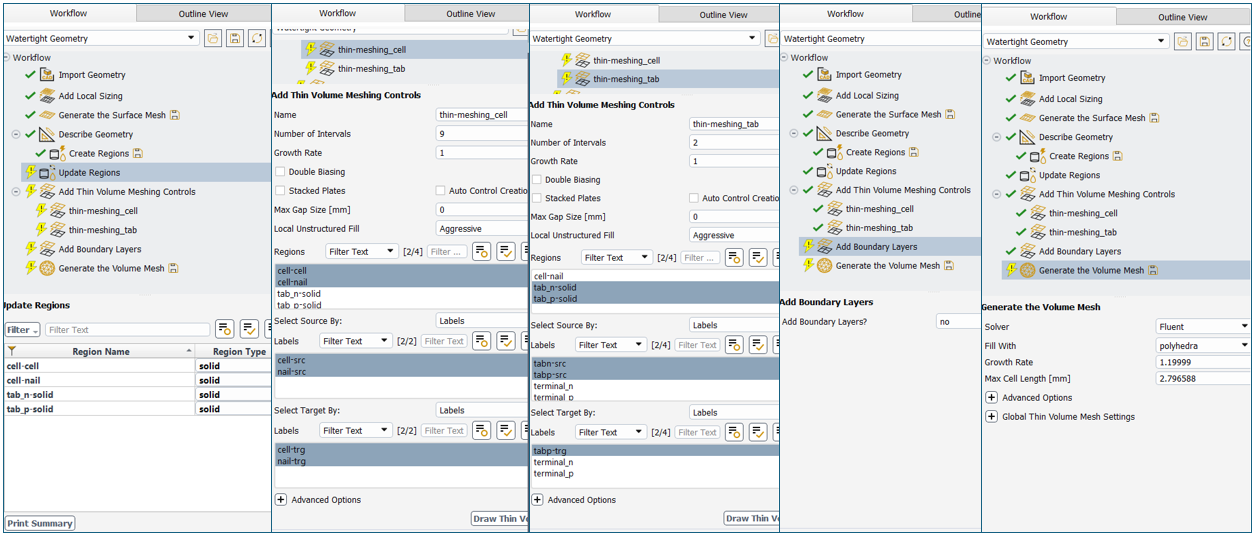Open Add Boundary Layers? dropdown showing no

tap(958, 321)
